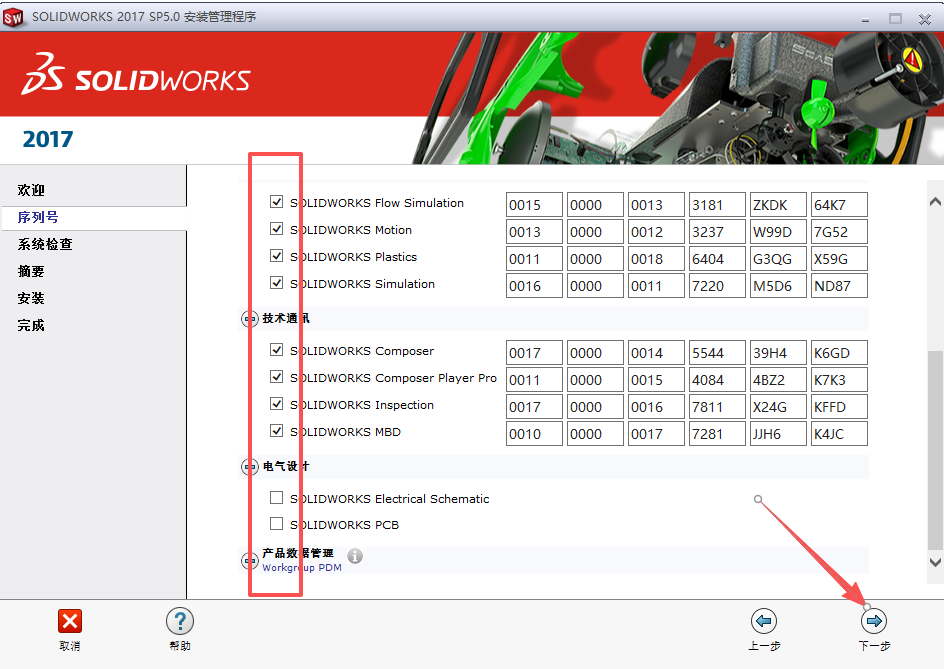944x669 pixels.
Task: Click the Help question mark icon
Action: 180,621
